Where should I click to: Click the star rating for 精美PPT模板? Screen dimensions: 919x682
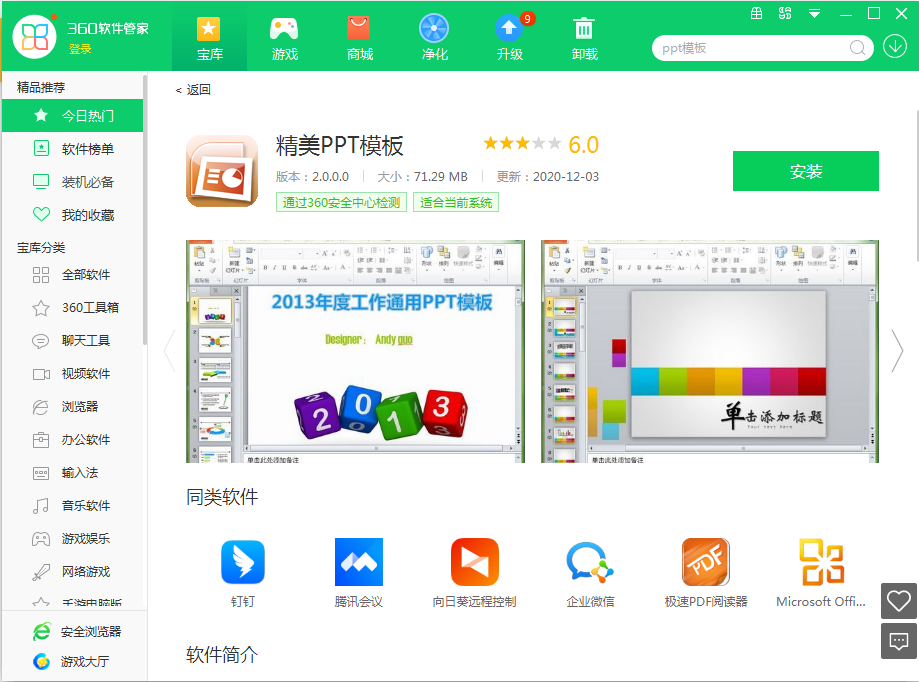(522, 143)
